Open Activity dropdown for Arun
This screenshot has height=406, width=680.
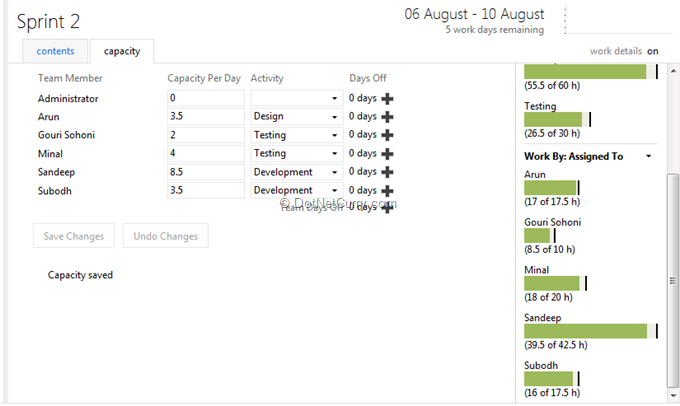coord(334,117)
